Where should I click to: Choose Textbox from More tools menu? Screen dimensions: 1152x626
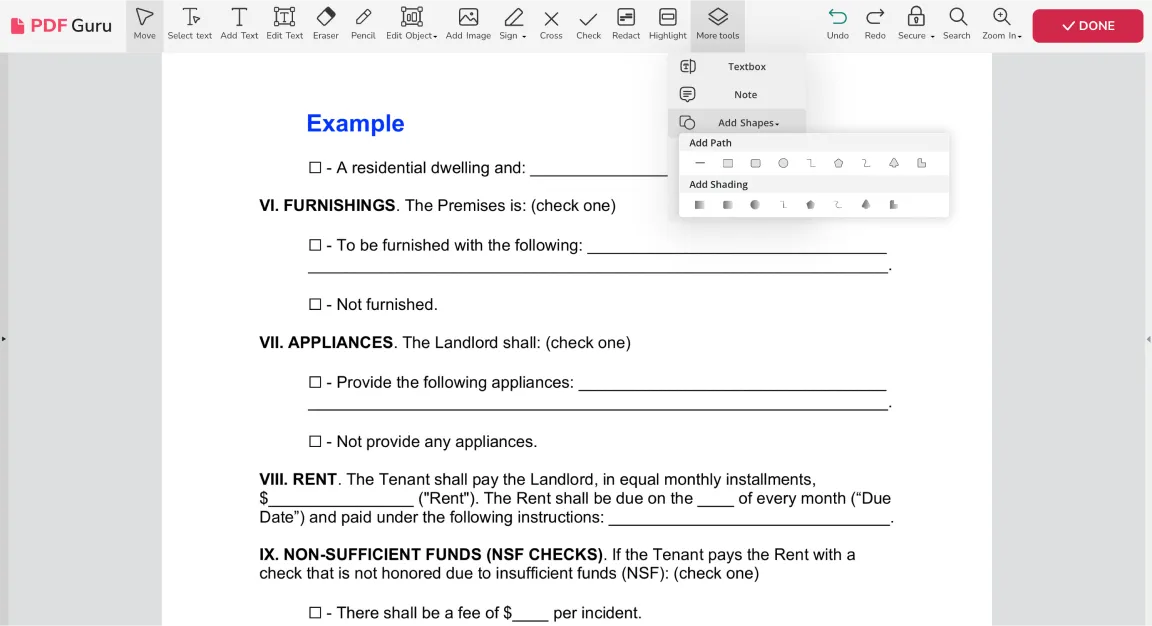tap(737, 67)
